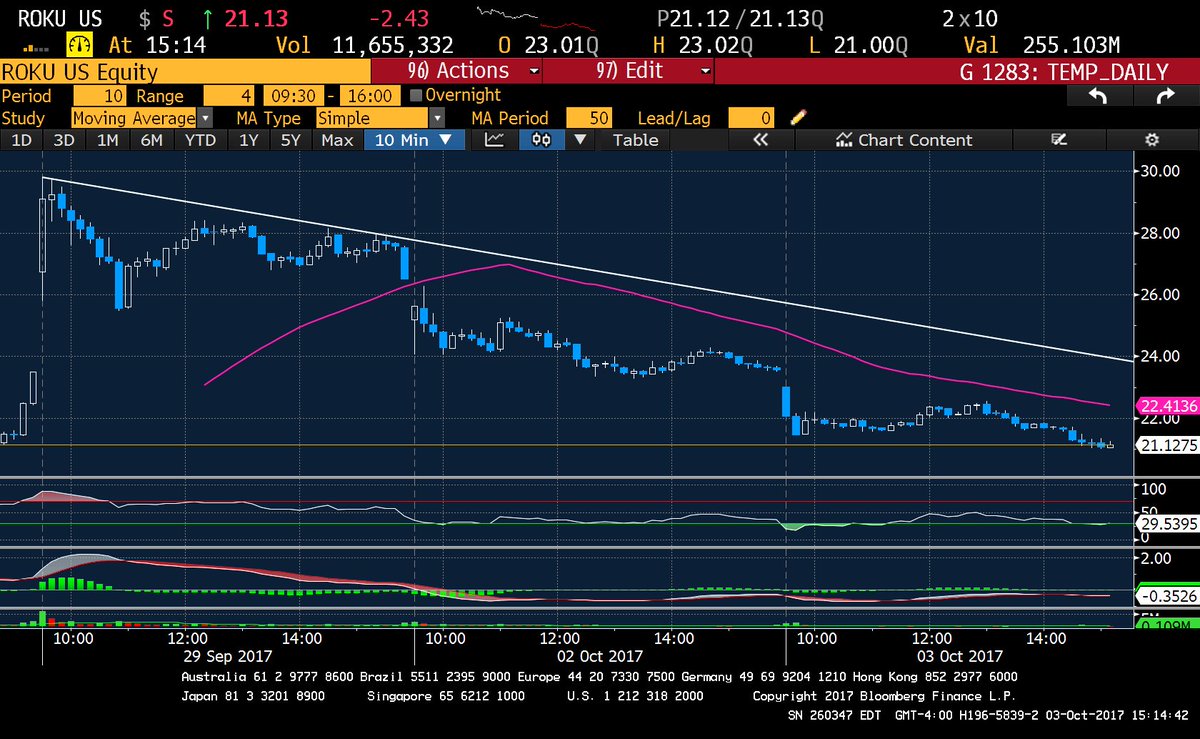The image size is (1200, 739).
Task: Click the MACD value label -0.3526
Action: [x=1169, y=596]
